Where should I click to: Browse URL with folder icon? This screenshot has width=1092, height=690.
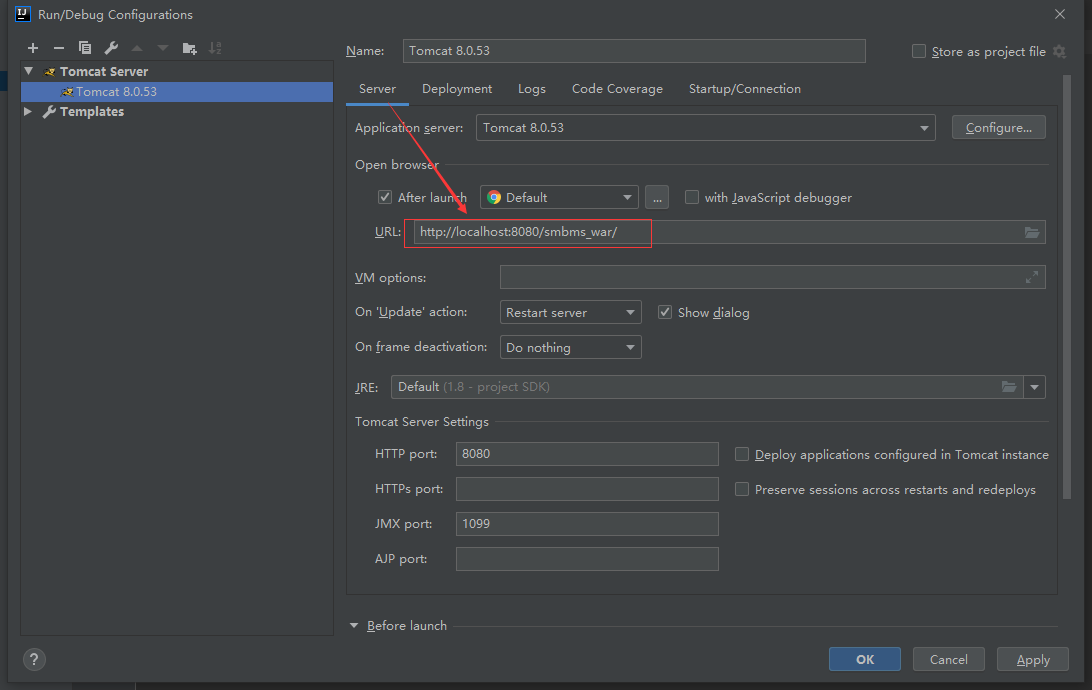(1031, 232)
